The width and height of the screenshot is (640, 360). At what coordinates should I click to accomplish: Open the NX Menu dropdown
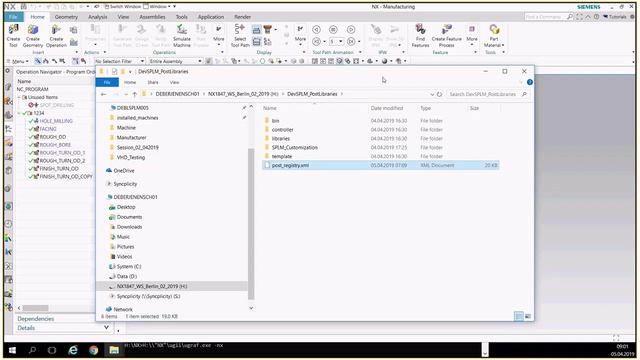[x=18, y=61]
